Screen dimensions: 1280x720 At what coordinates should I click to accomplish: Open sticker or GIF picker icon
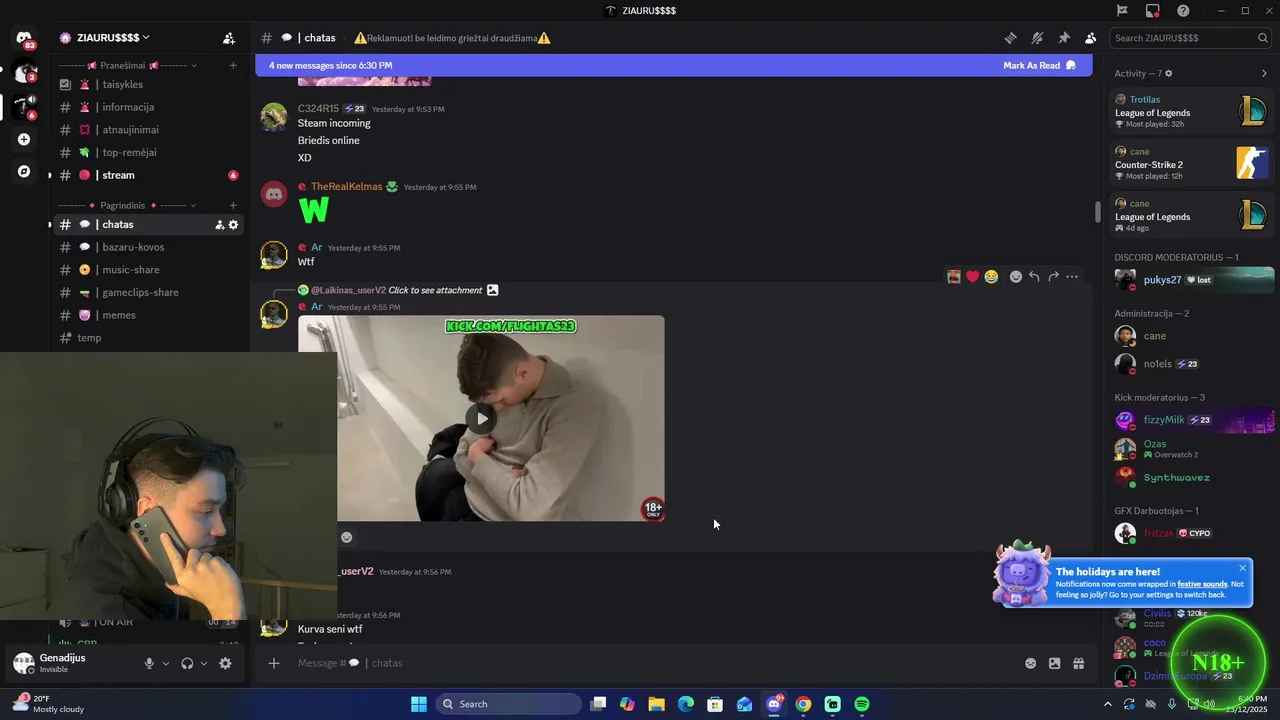1054,663
